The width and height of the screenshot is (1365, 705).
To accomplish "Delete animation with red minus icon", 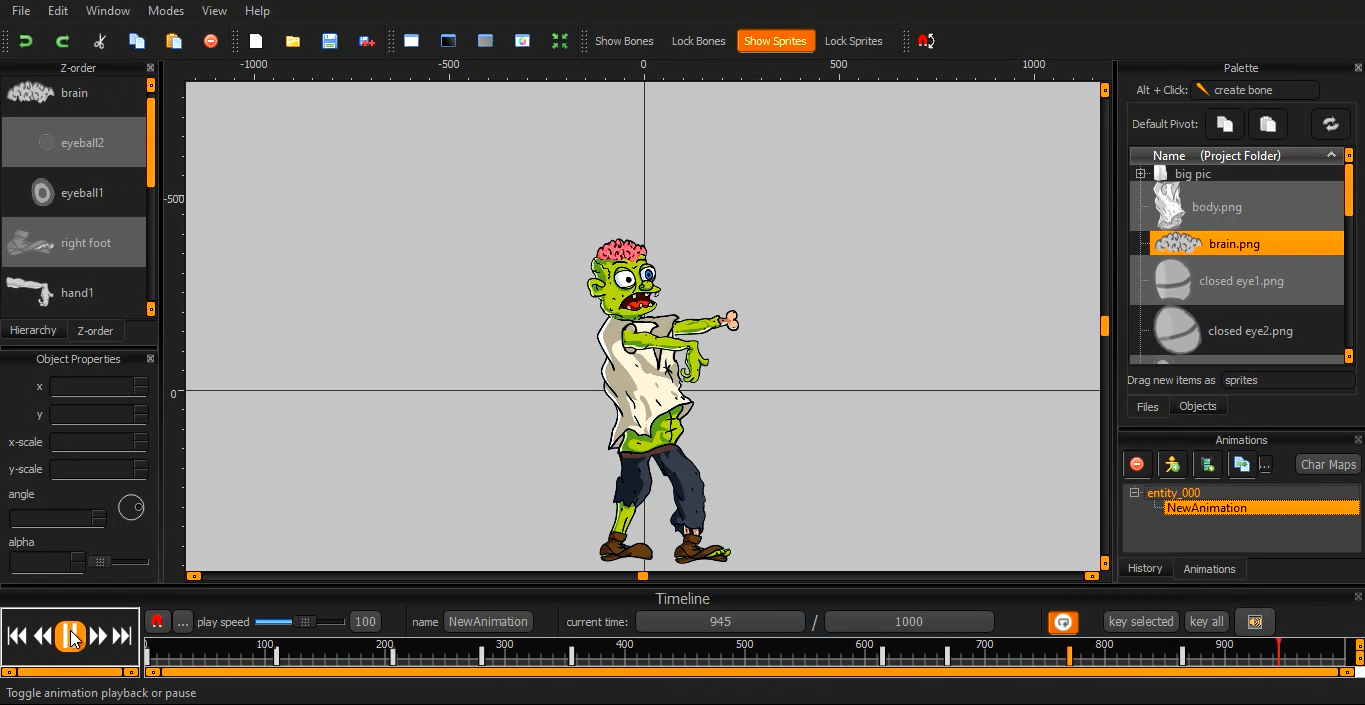I will pos(1137,464).
